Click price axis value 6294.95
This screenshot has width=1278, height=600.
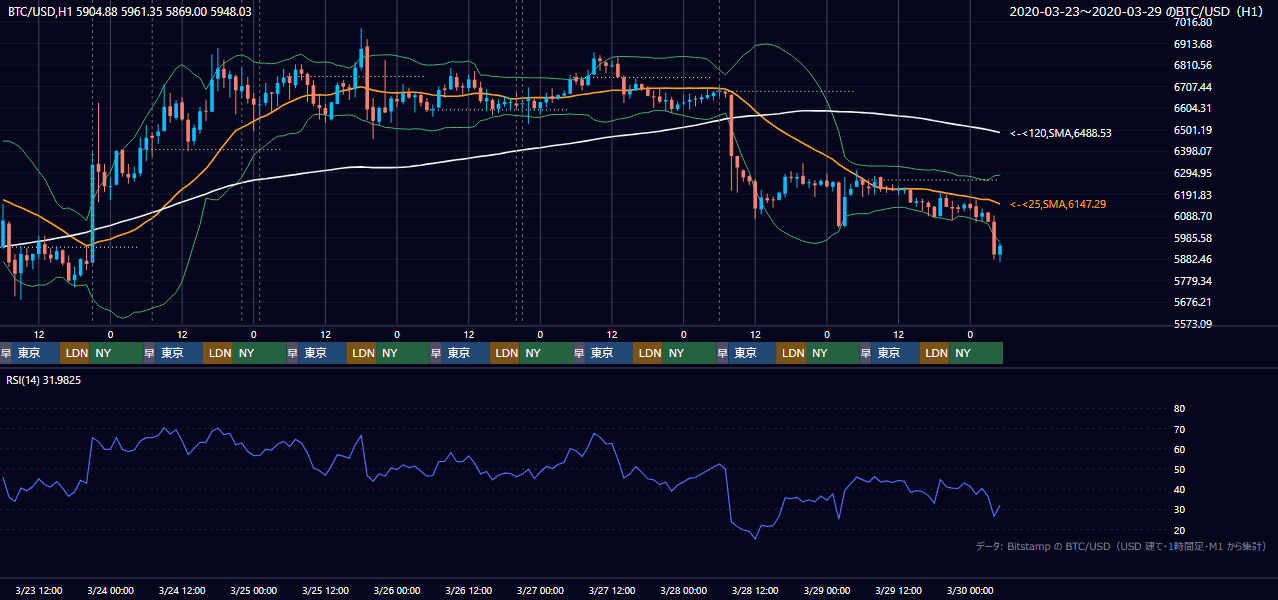click(1193, 173)
